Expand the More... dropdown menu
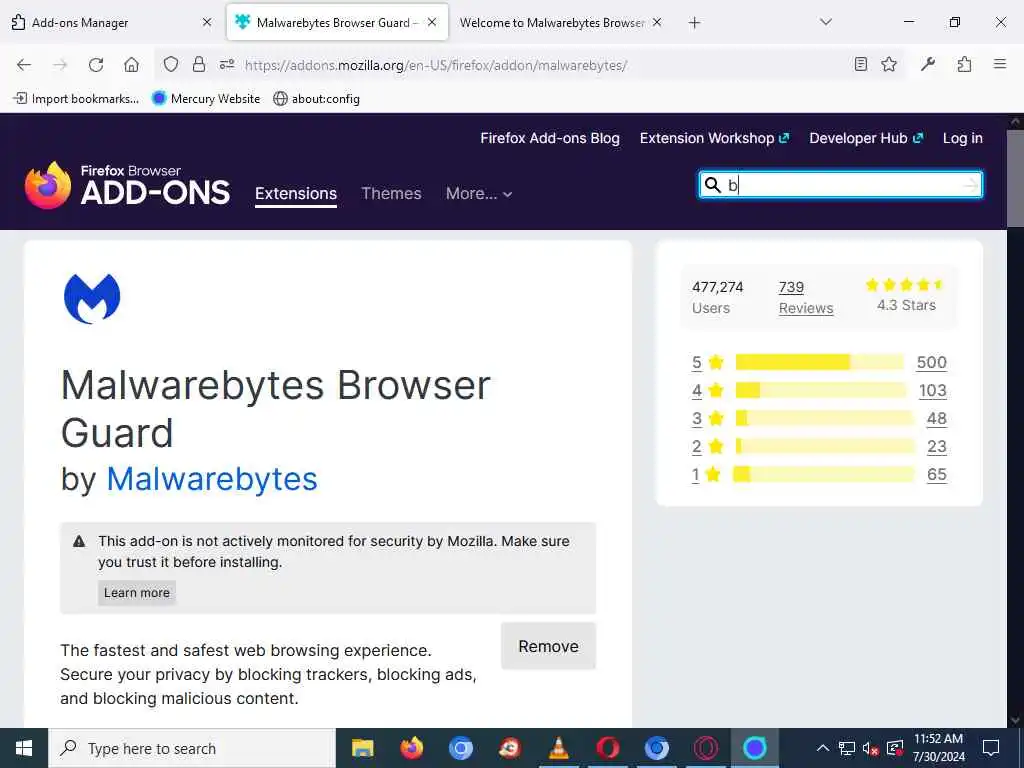Viewport: 1024px width, 768px height. tap(479, 193)
